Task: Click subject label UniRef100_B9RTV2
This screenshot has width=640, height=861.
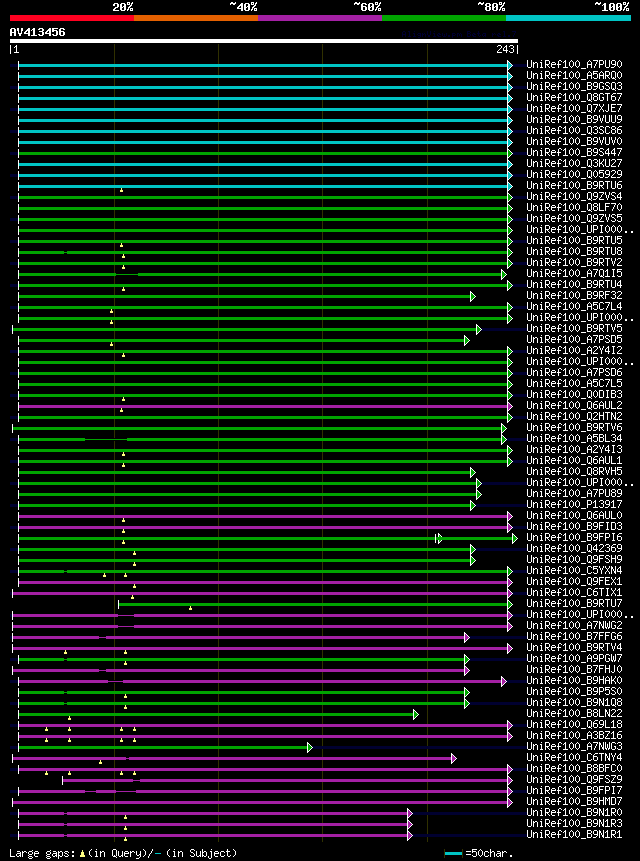Action: (x=574, y=262)
